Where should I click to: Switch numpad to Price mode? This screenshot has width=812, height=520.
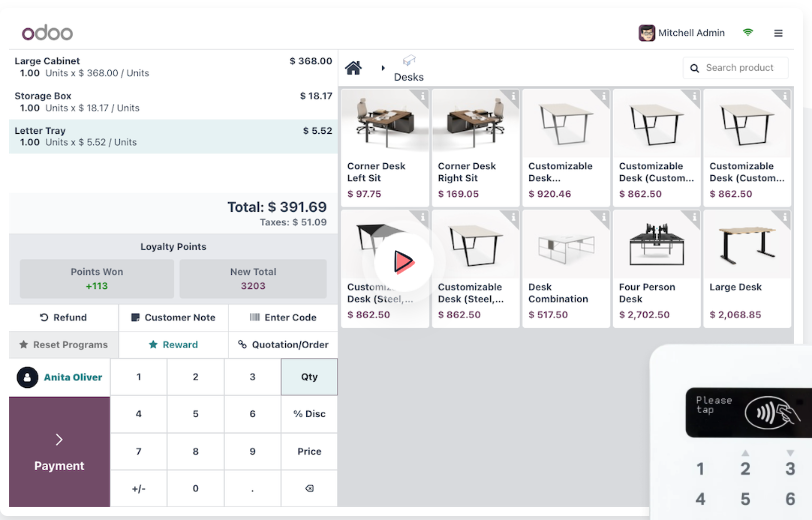[x=309, y=451]
